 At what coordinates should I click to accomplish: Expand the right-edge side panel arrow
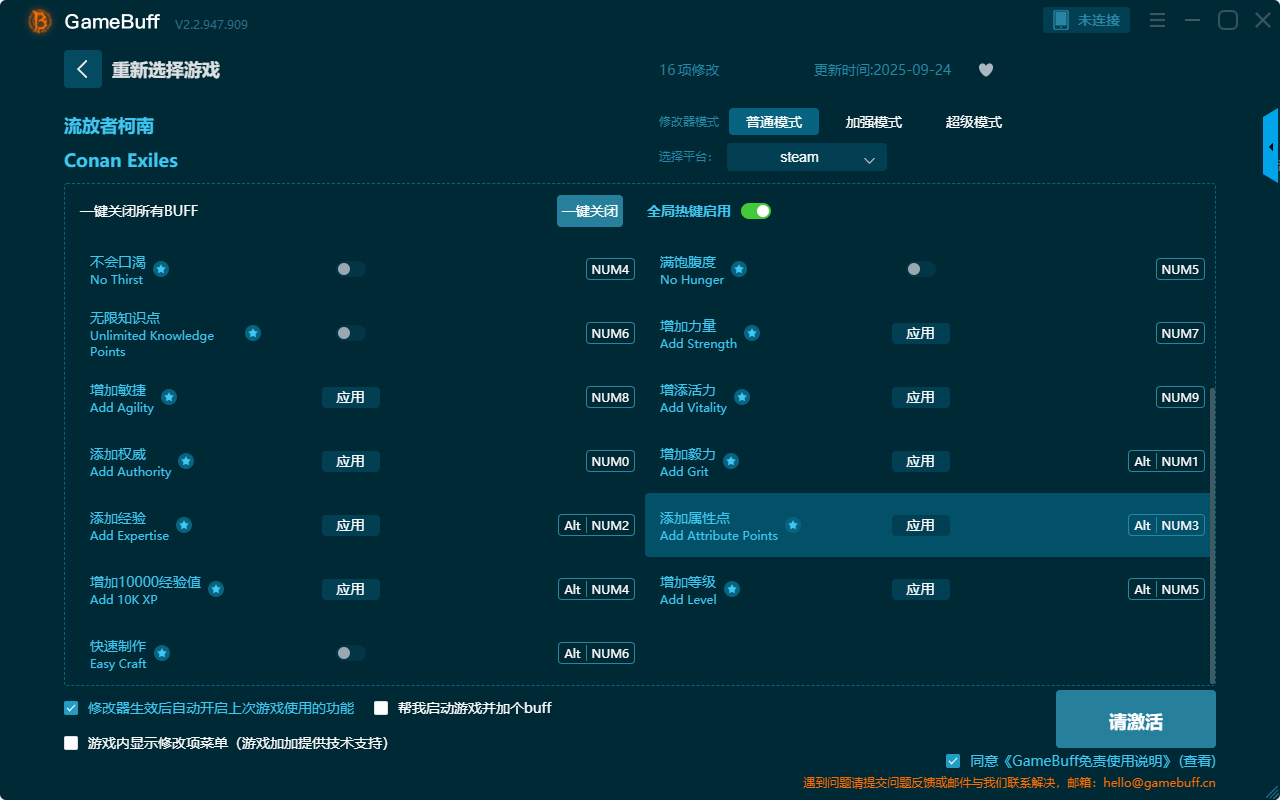[1271, 147]
